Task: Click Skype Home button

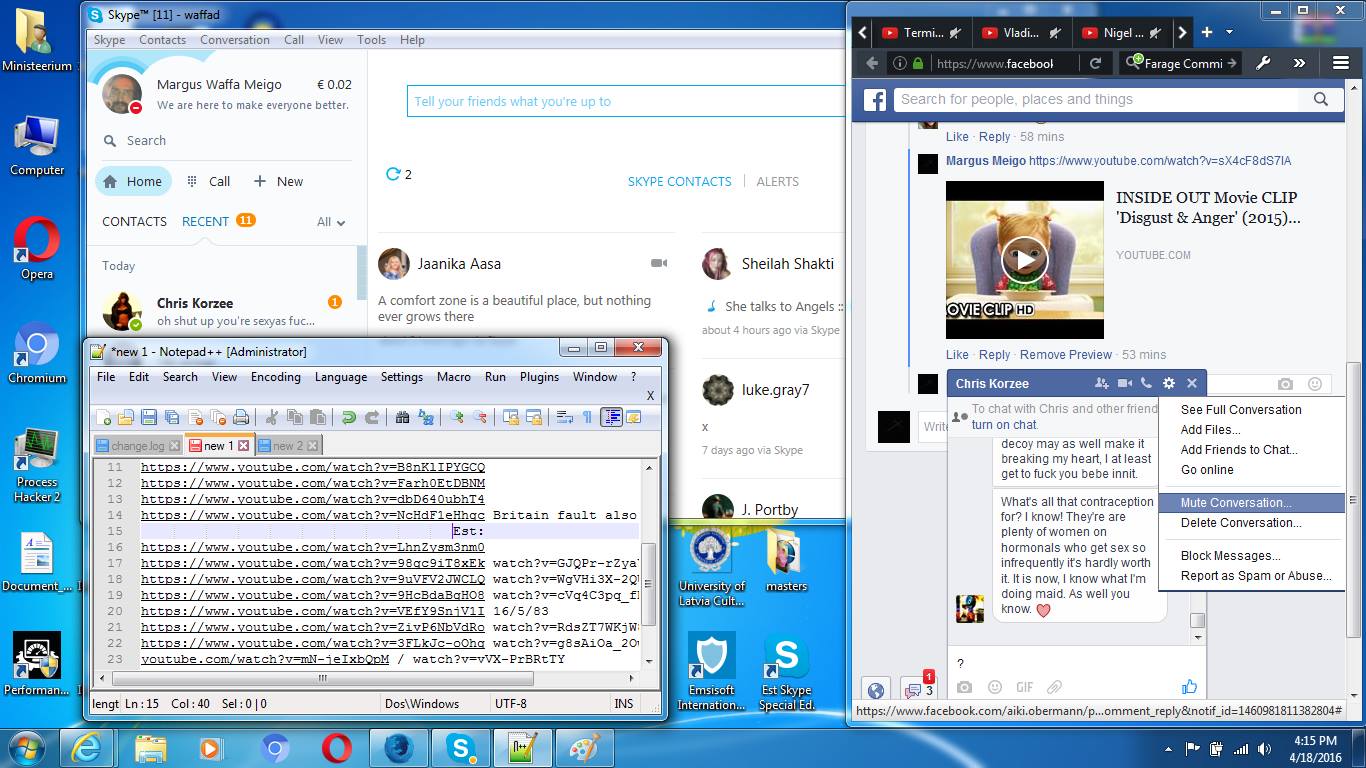Action: pyautogui.click(x=134, y=181)
